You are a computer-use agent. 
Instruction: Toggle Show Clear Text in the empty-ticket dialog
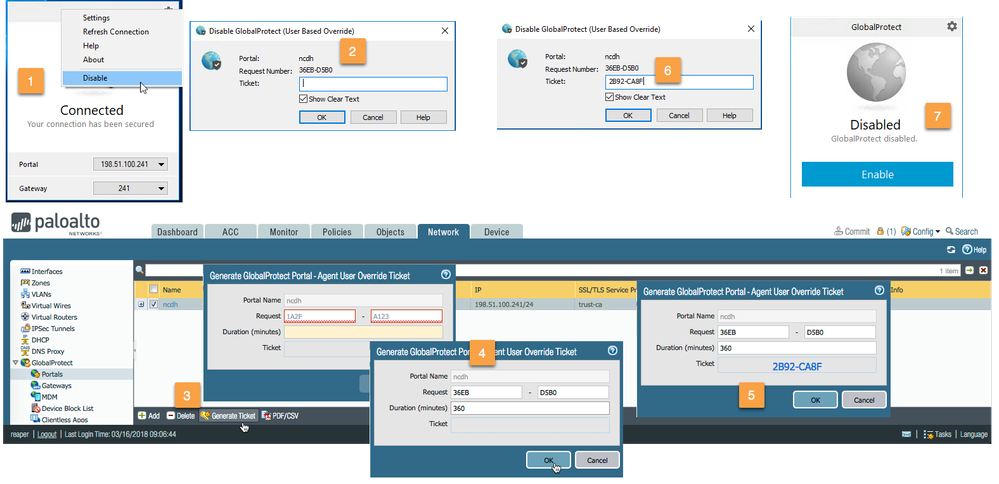303,99
